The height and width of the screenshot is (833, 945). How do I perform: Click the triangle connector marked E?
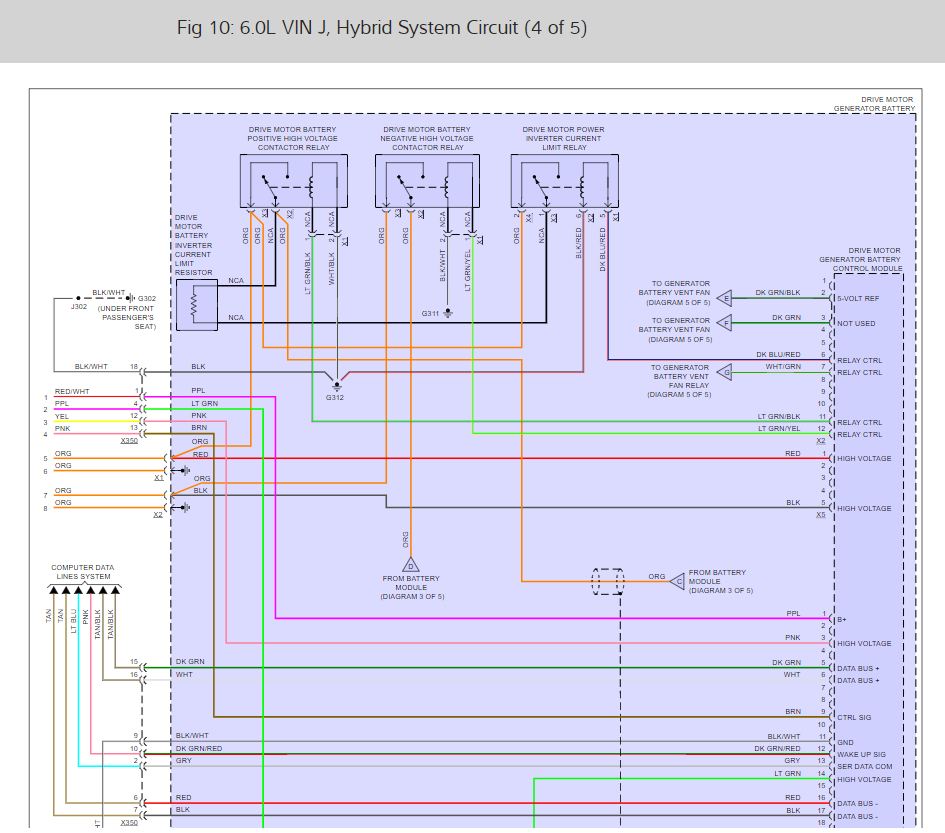tap(726, 298)
